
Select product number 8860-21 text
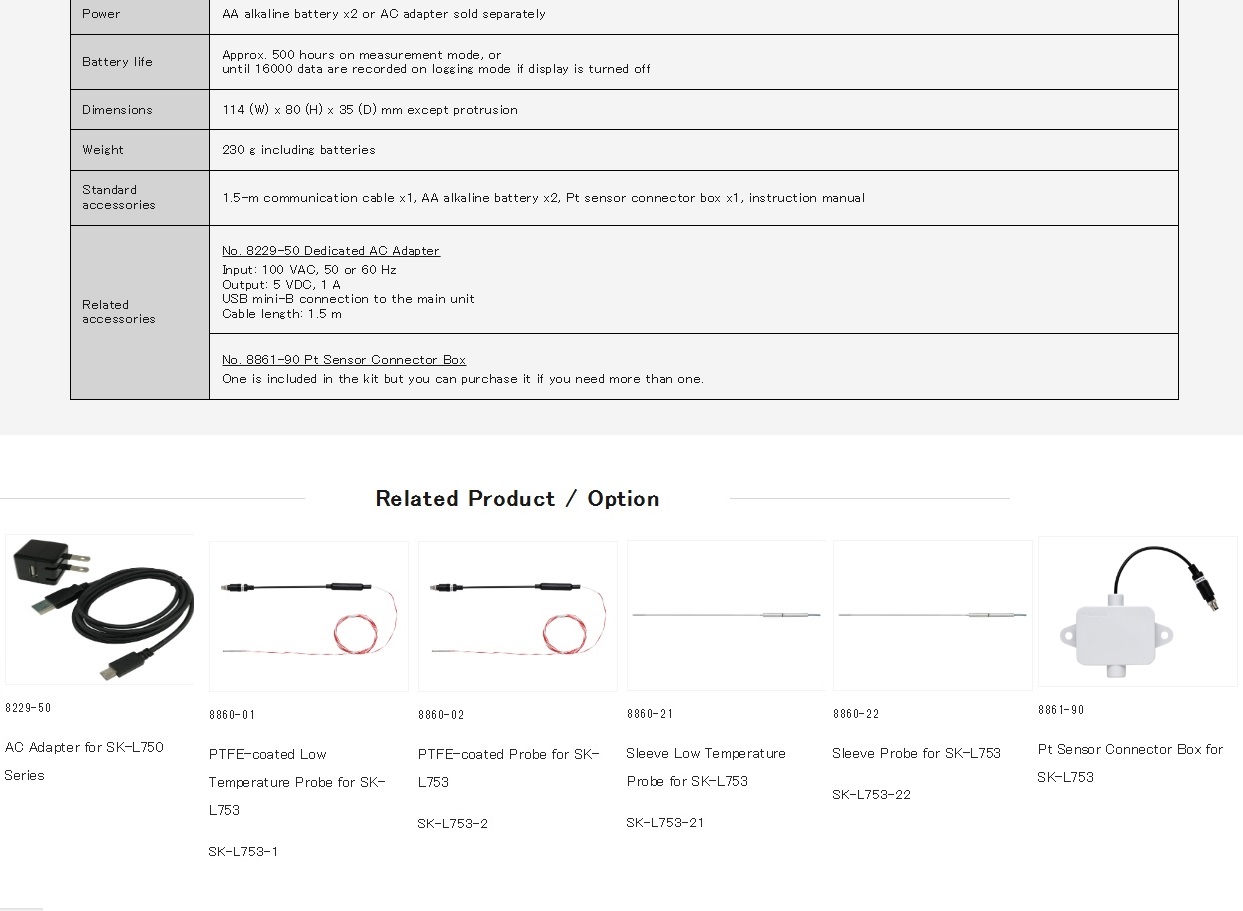(650, 714)
